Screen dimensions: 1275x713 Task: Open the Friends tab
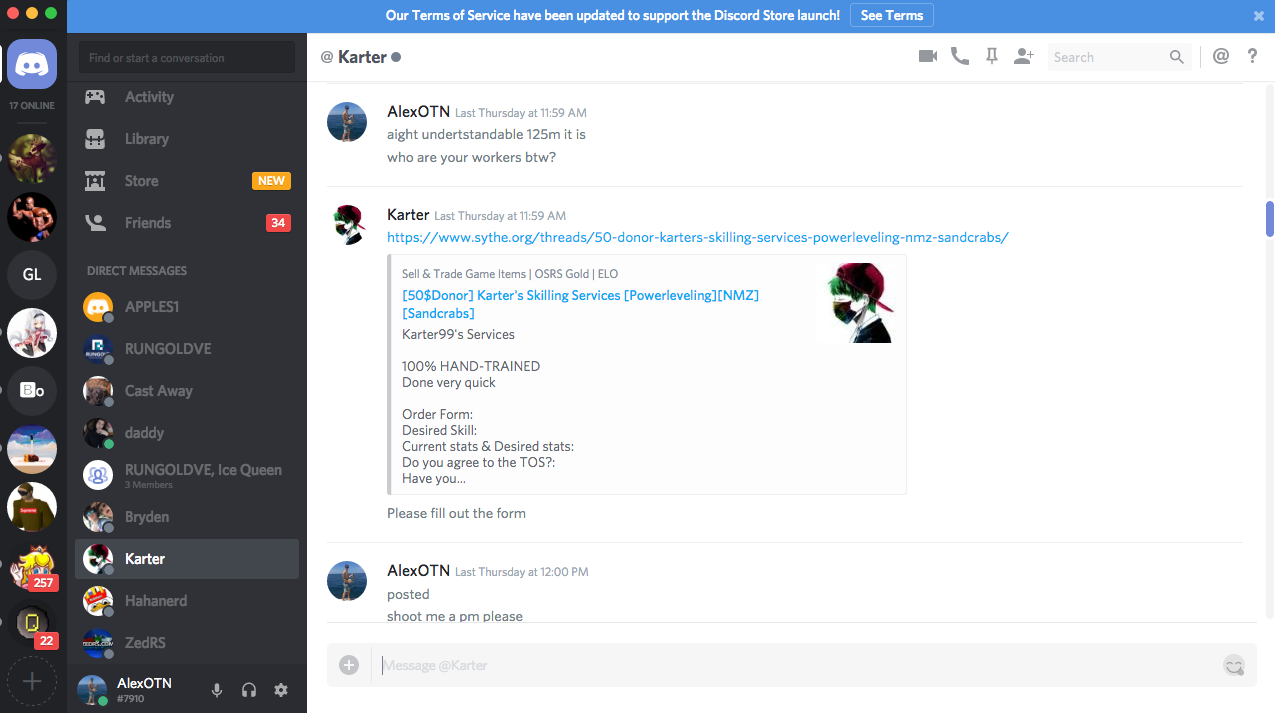(187, 223)
